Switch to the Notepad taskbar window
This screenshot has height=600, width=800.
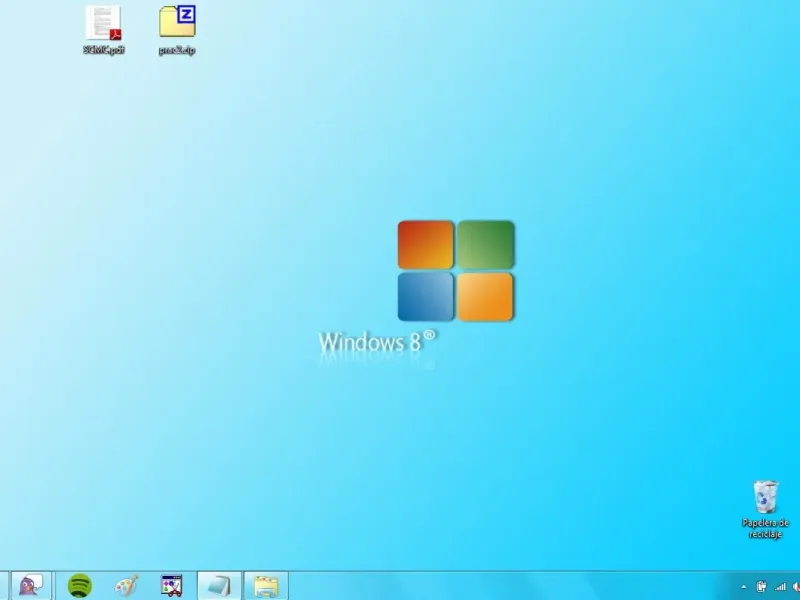point(219,585)
